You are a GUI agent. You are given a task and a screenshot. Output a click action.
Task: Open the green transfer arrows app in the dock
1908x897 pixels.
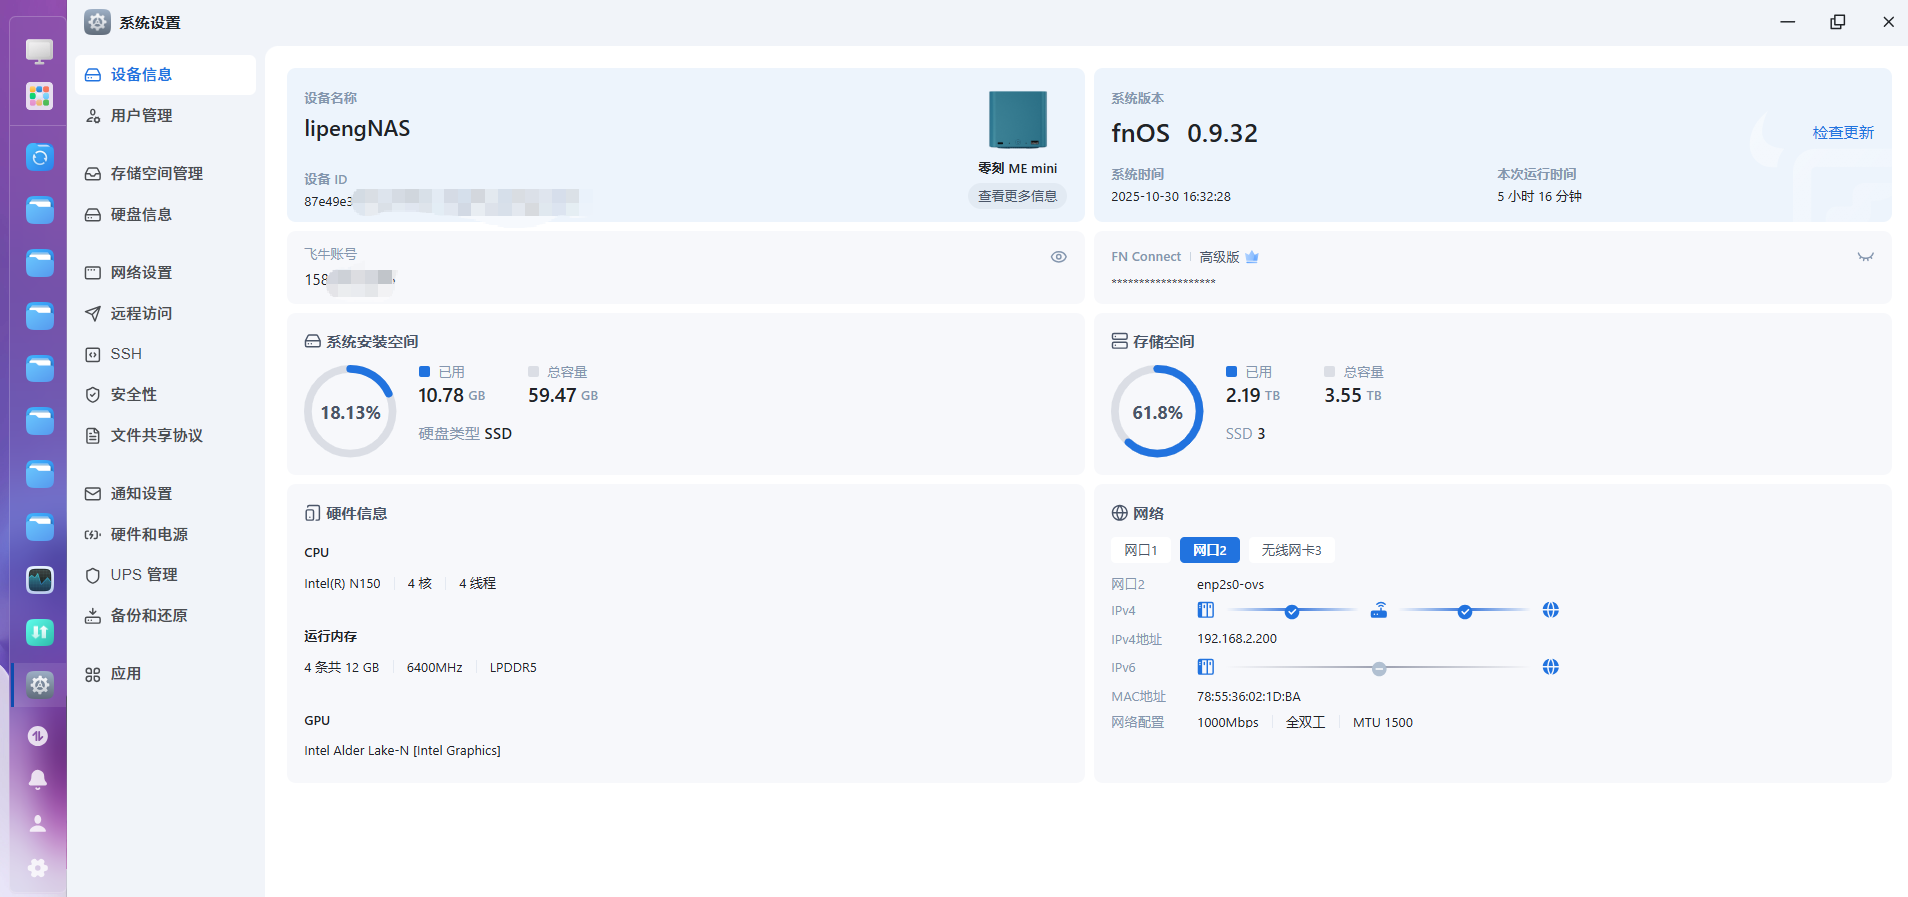click(x=39, y=631)
